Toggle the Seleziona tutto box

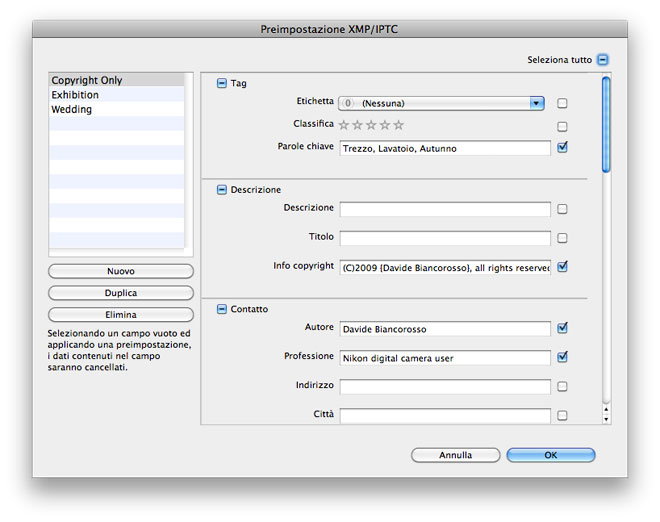tap(603, 60)
